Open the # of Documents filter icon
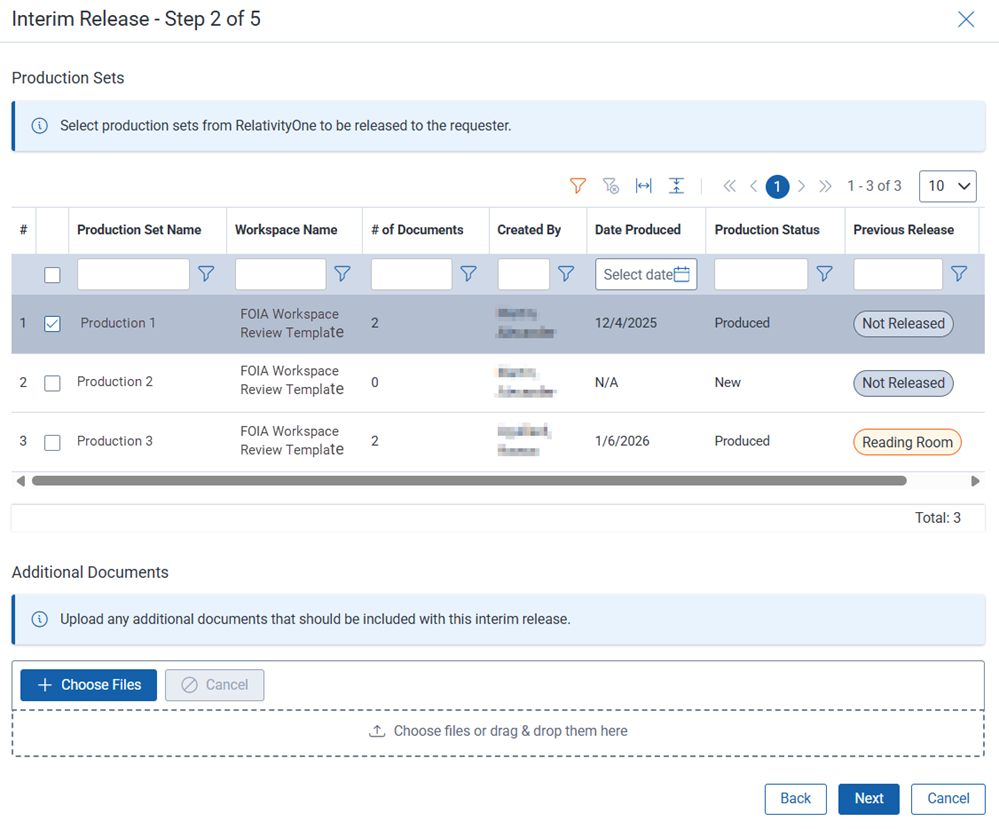The image size is (999, 829). 468,274
